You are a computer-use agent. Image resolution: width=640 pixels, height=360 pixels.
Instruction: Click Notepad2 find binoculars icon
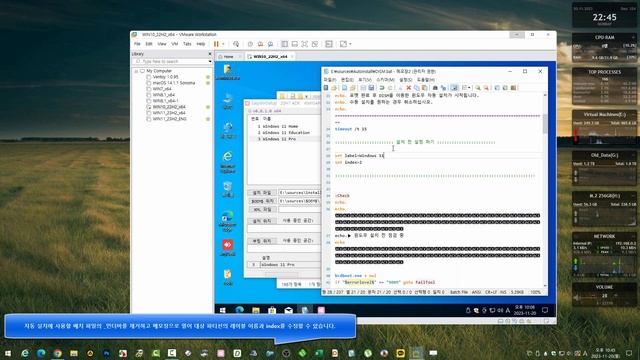(x=435, y=88)
